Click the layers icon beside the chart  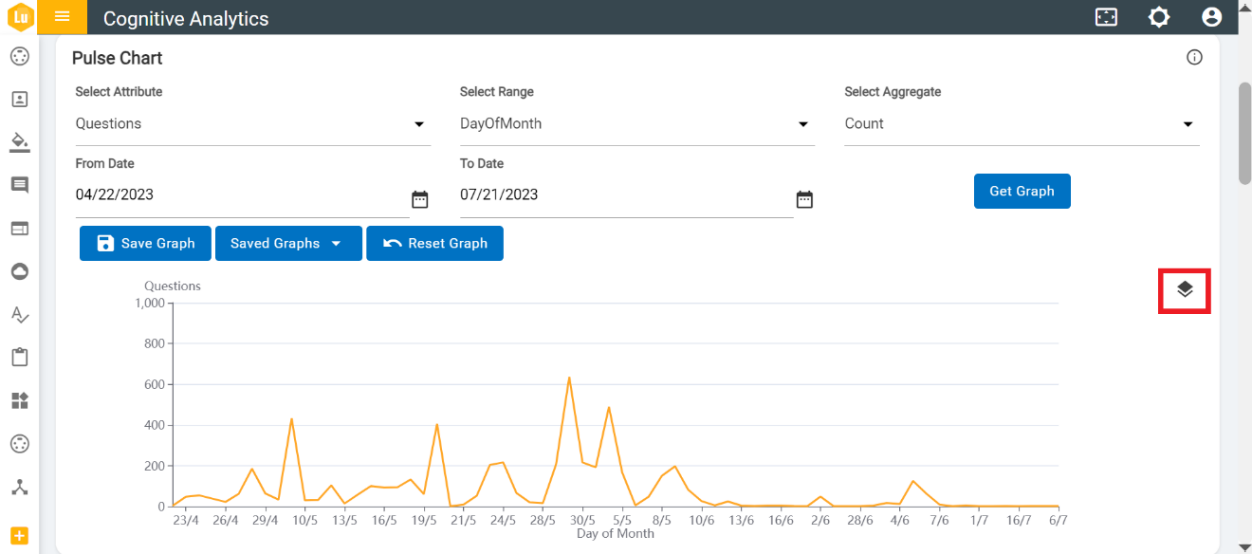coord(1185,290)
